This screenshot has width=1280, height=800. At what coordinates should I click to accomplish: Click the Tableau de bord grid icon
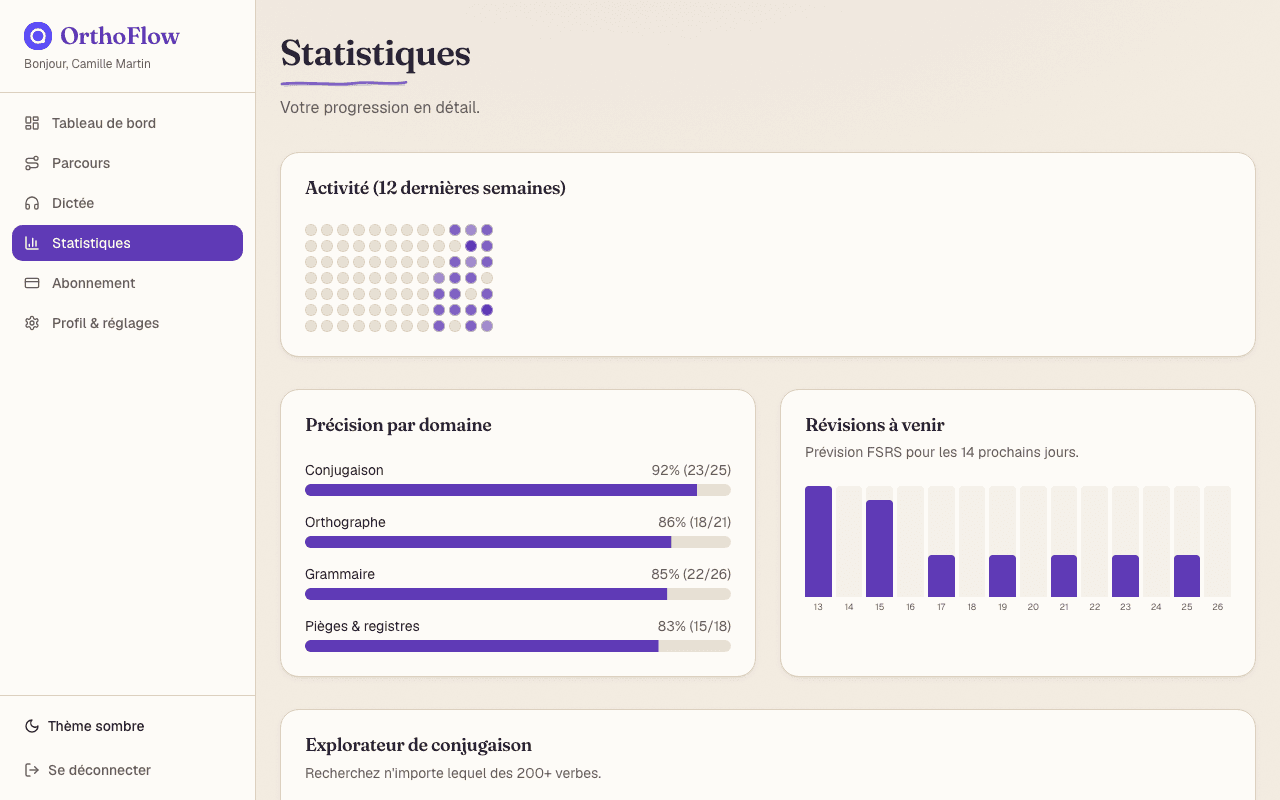[x=32, y=123]
